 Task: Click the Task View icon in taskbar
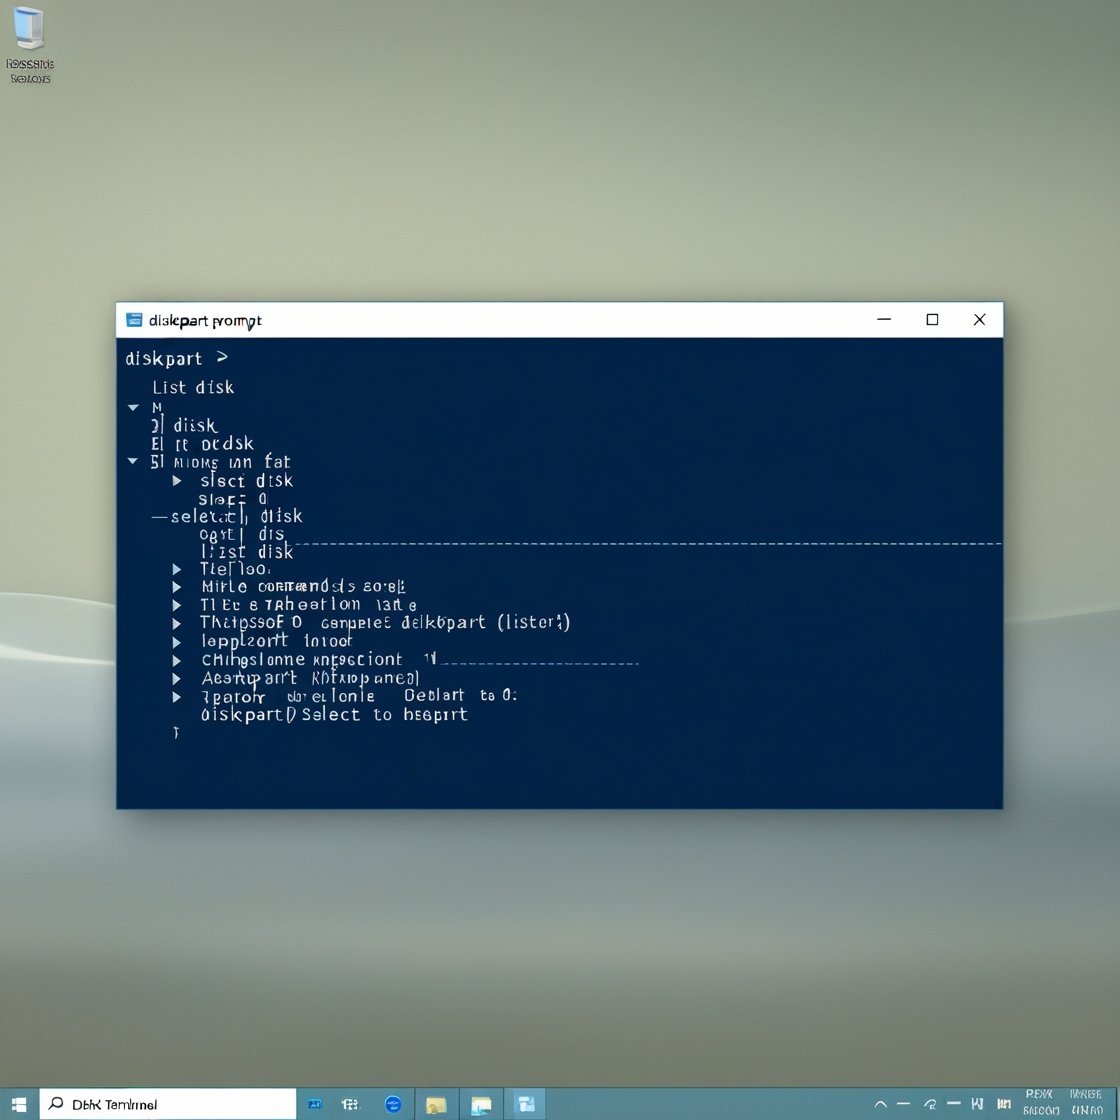coord(350,1104)
